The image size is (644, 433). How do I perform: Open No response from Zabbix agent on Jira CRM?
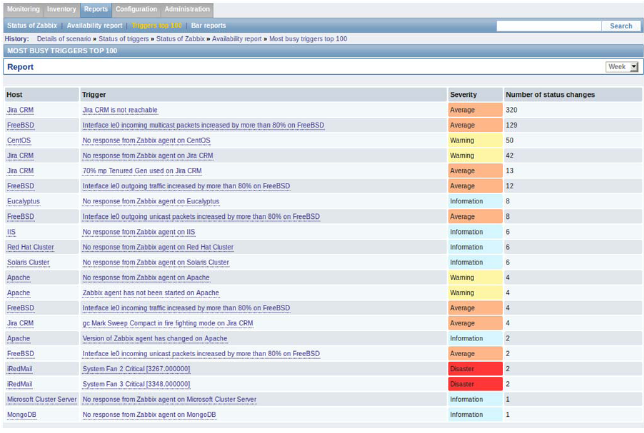point(148,156)
